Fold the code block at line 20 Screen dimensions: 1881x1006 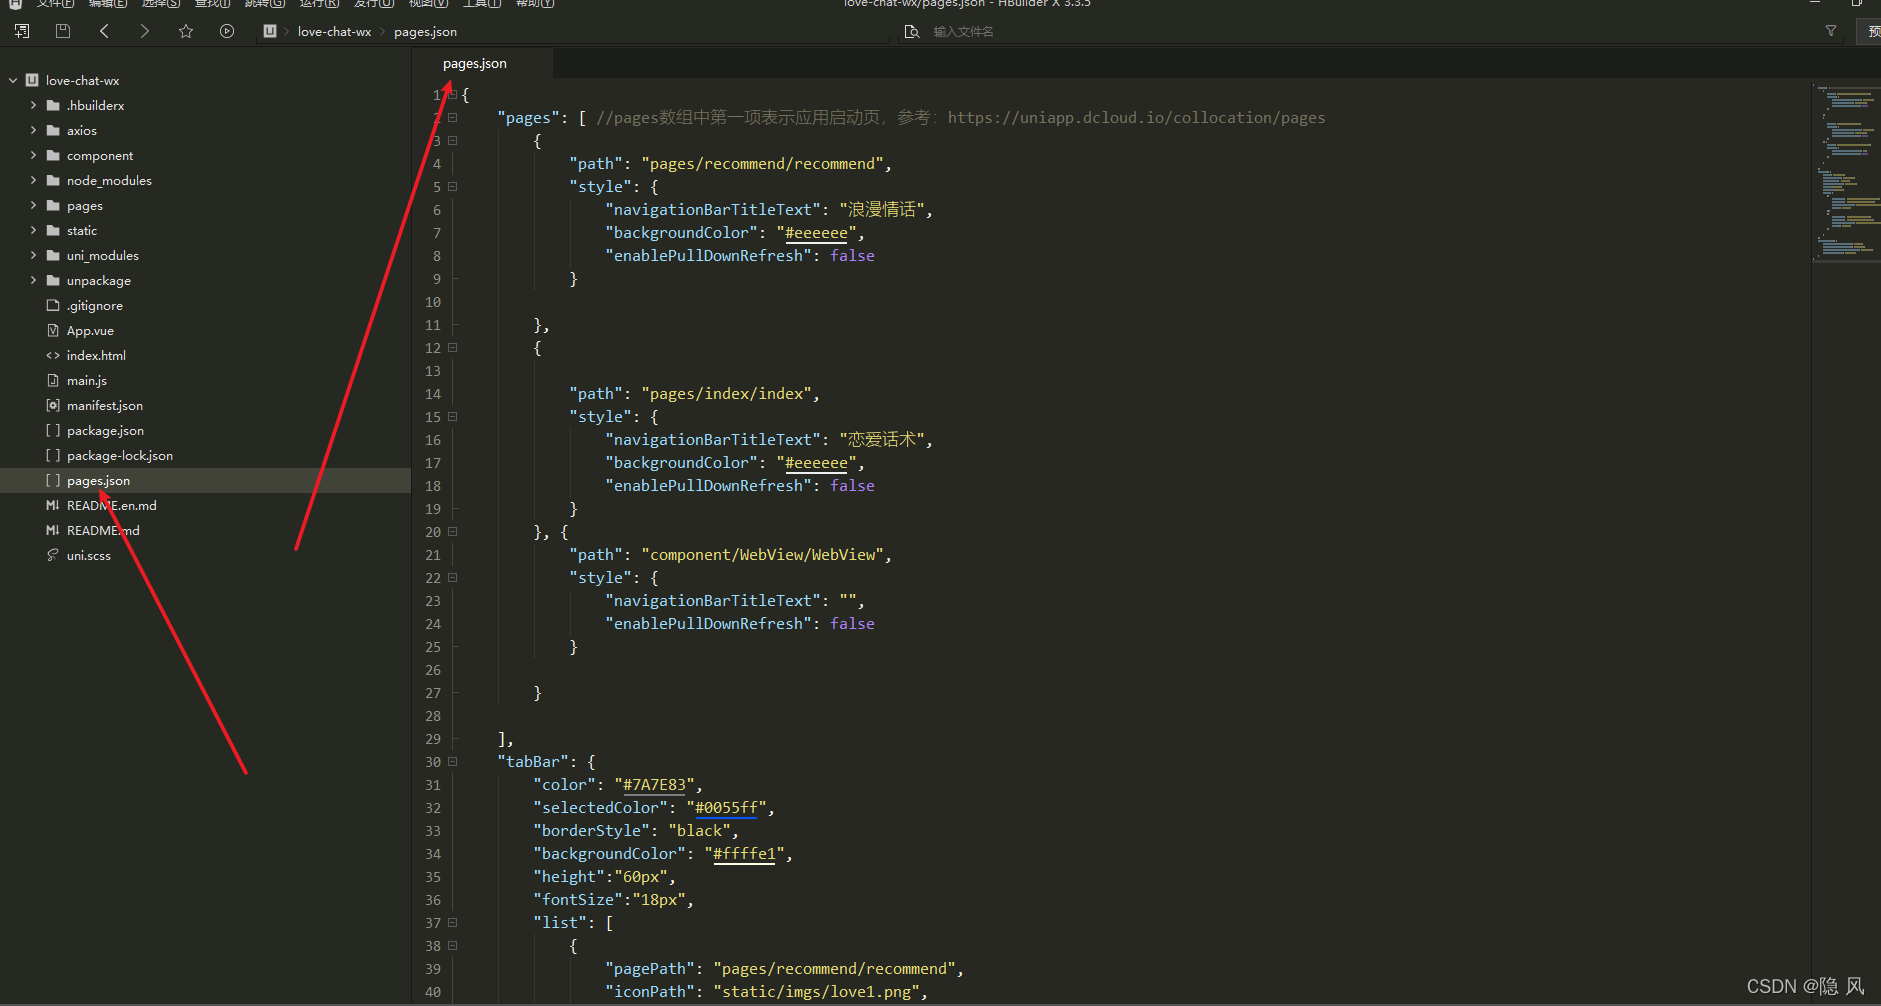[x=453, y=531]
